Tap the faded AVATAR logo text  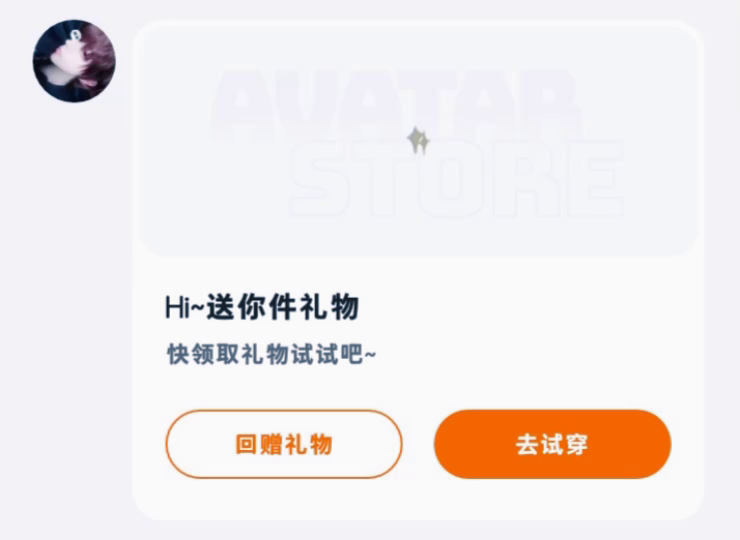395,106
